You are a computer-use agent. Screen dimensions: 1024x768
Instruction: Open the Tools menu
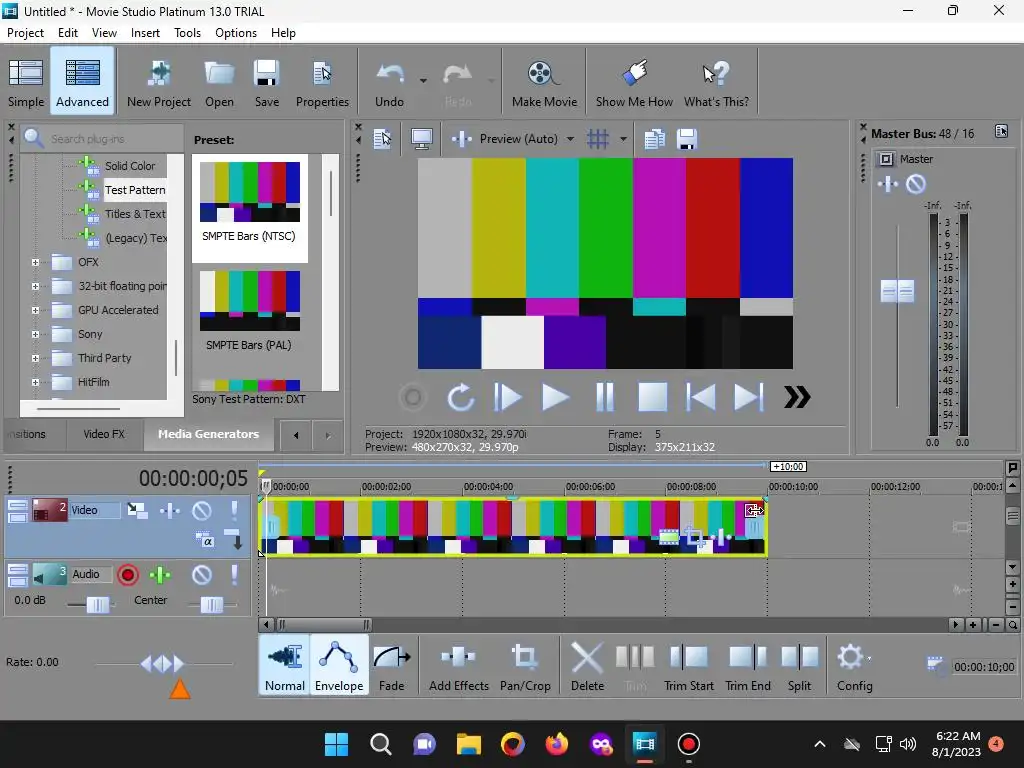click(187, 33)
